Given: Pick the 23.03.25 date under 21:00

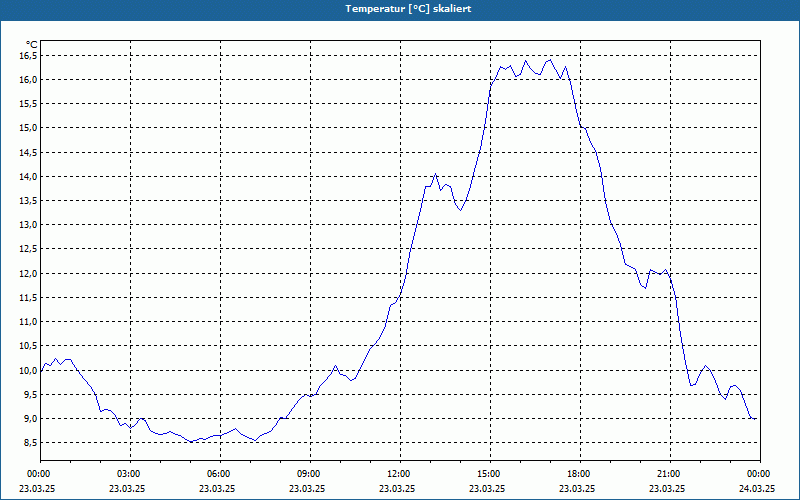Looking at the screenshot, I should pyautogui.click(x=667, y=488).
